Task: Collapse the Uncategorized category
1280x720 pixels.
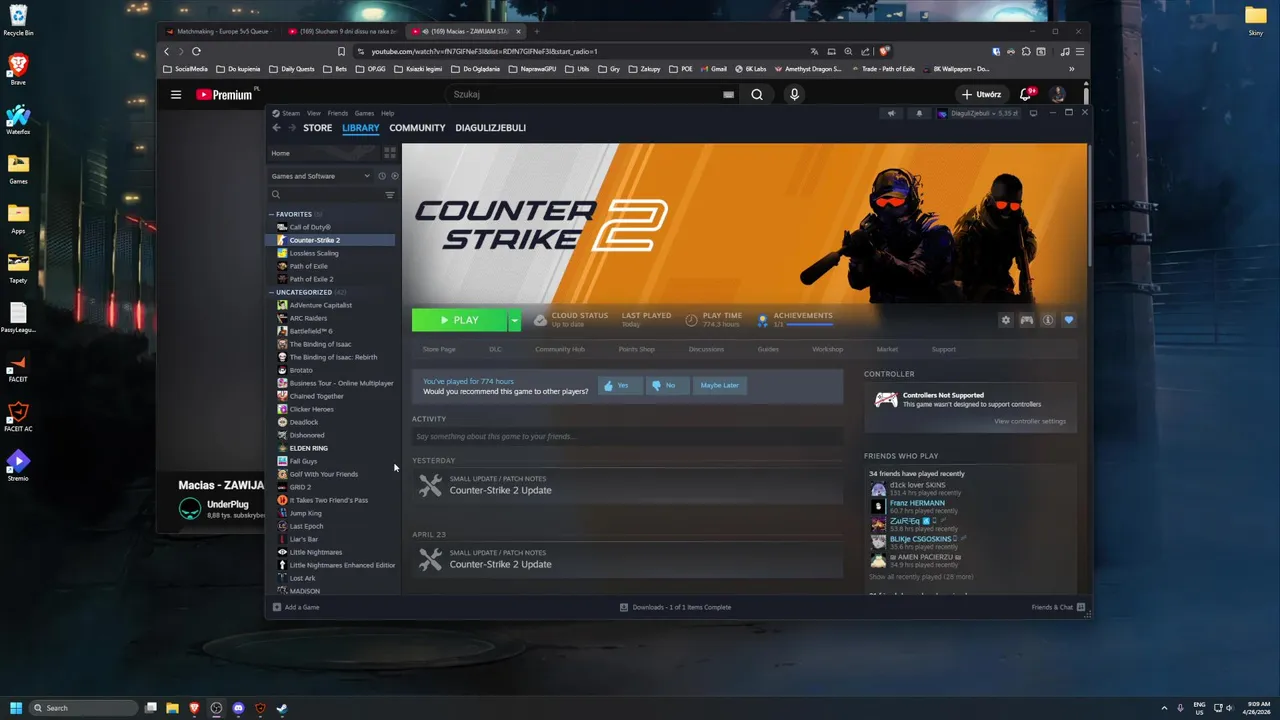Action: [271, 292]
